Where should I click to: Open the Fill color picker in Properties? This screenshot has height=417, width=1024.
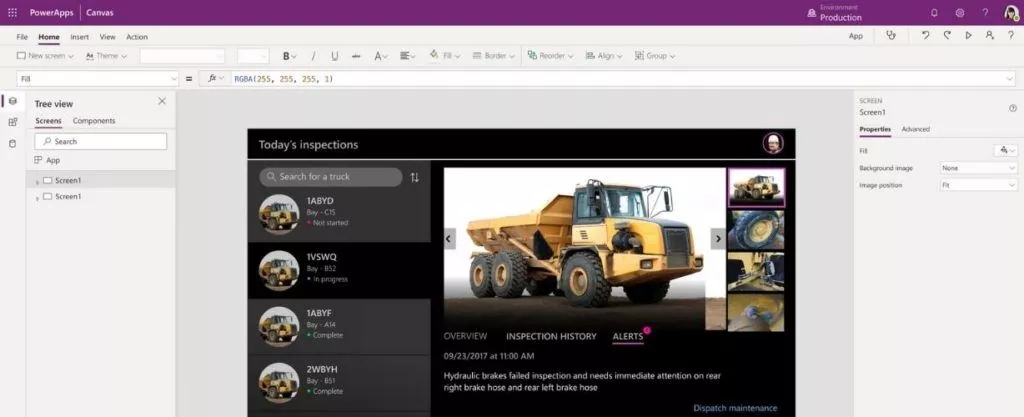tap(1004, 150)
